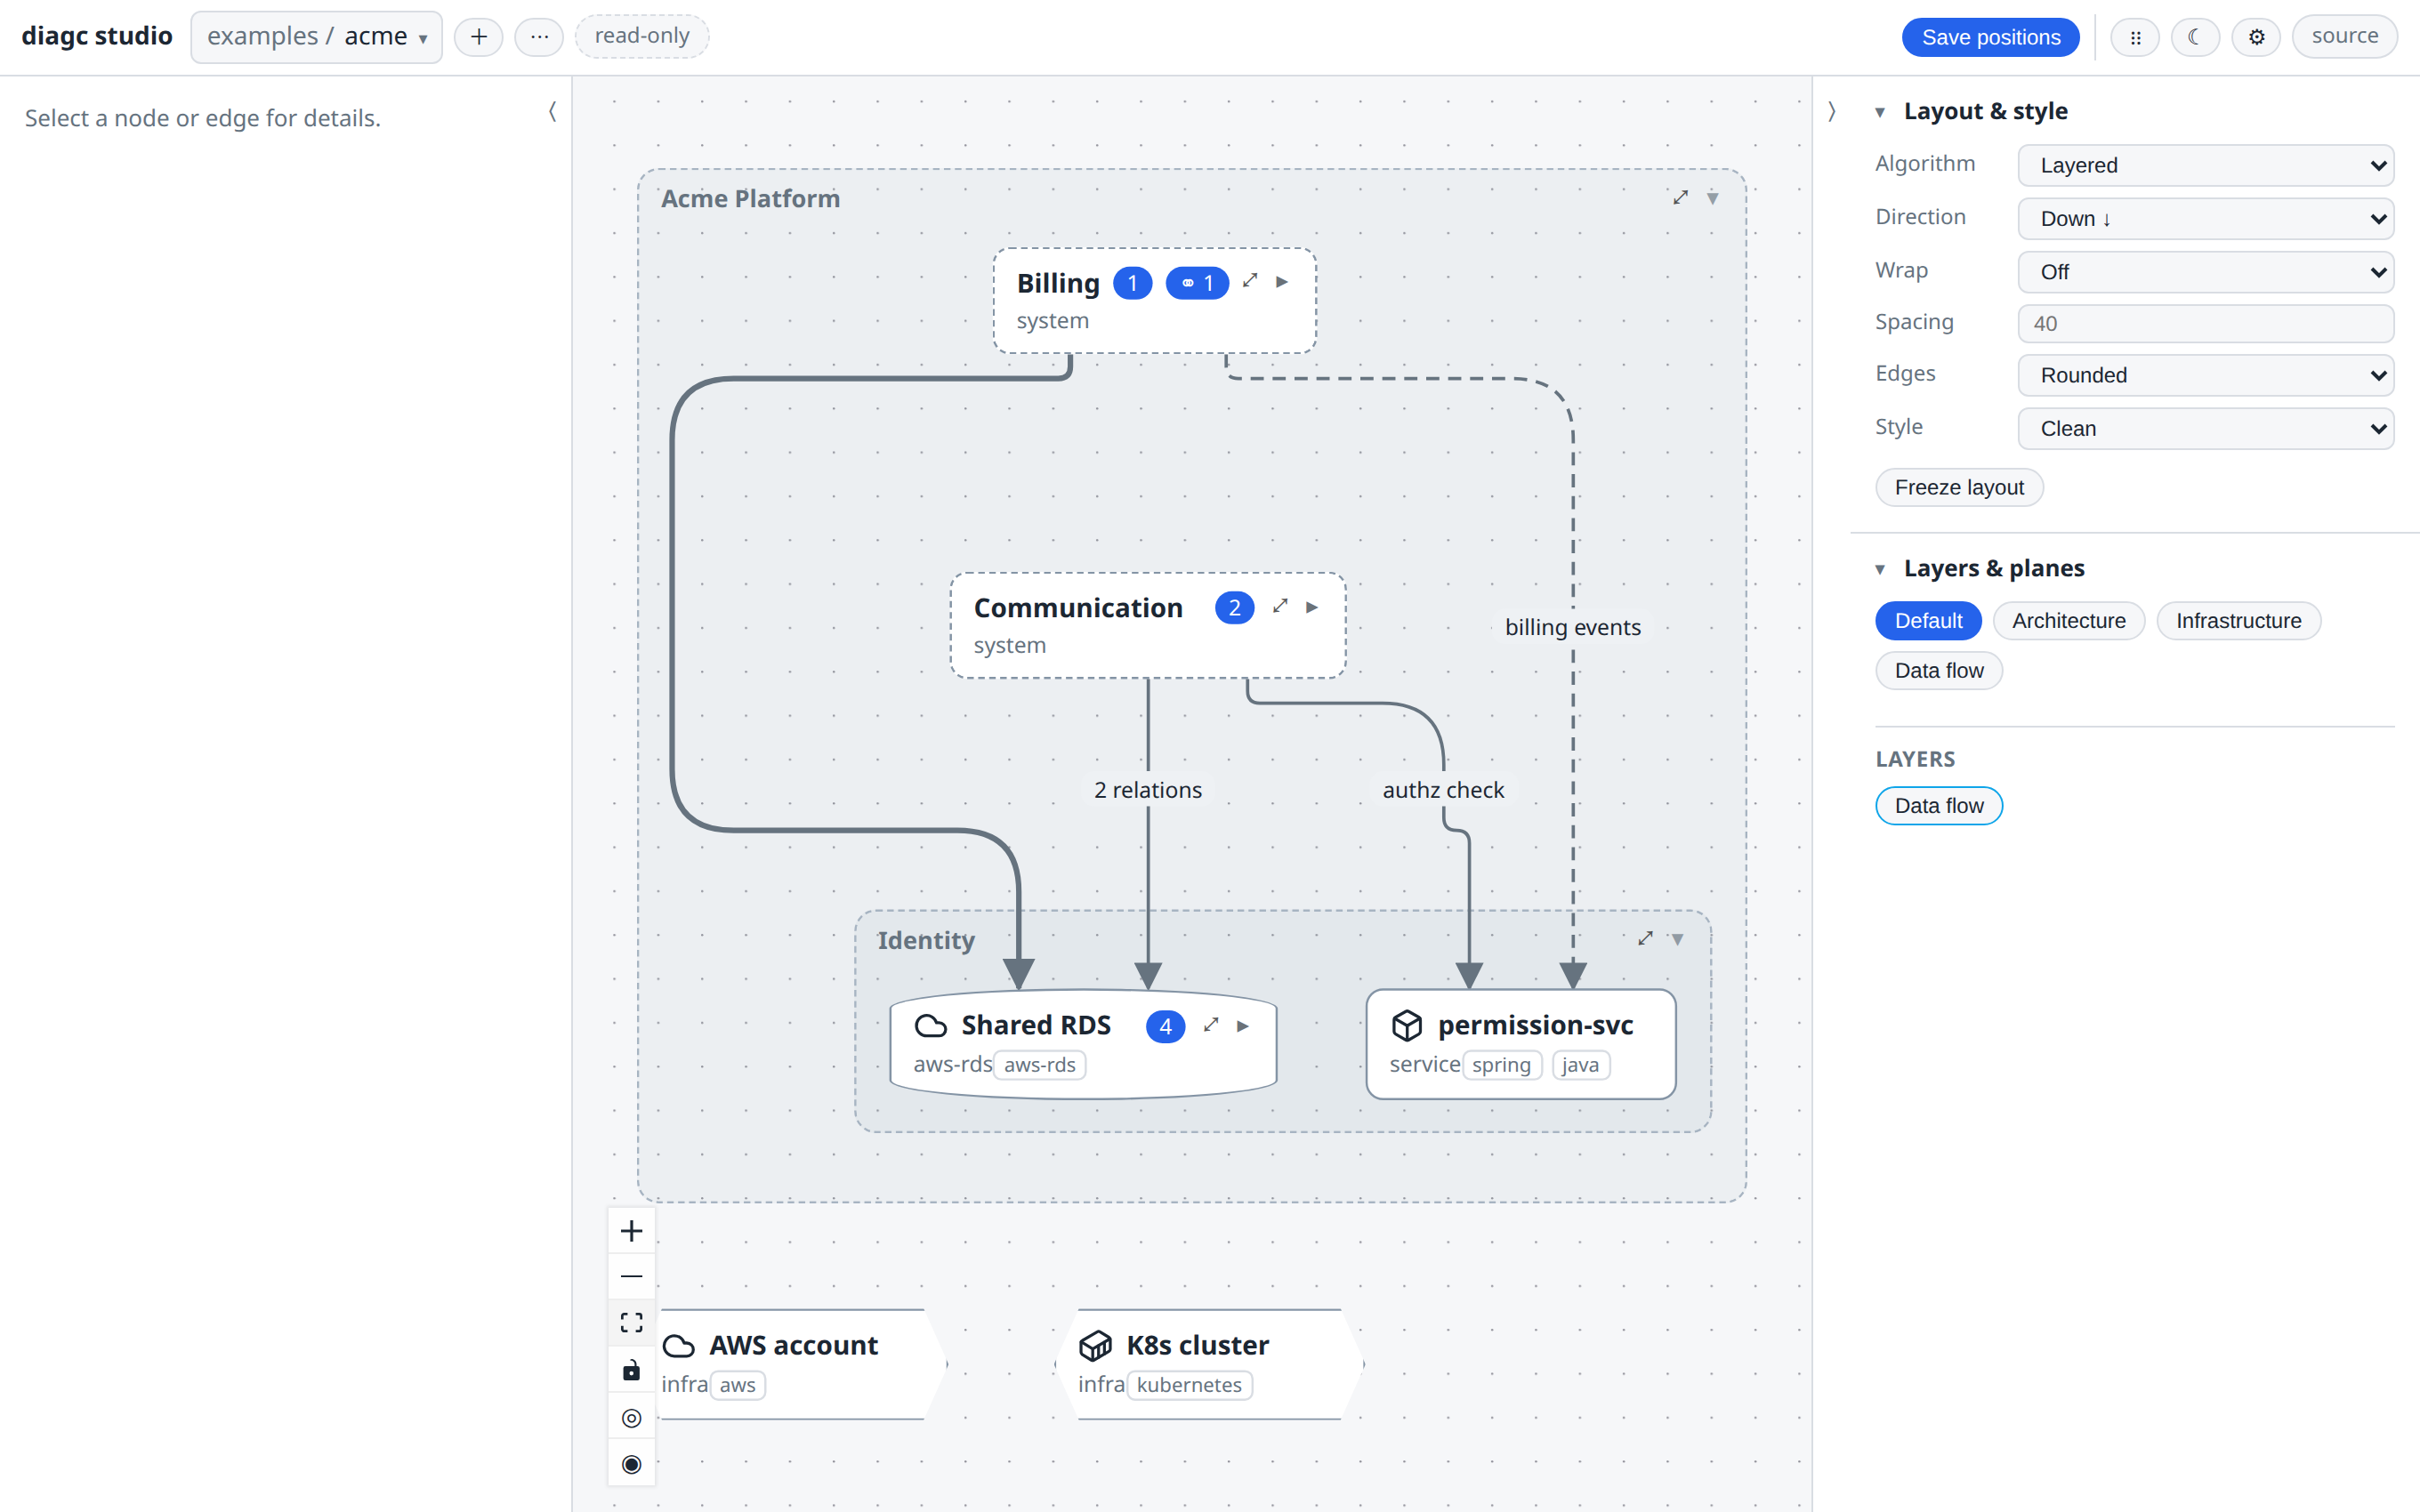Open the Direction dropdown
Viewport: 2420px width, 1512px height.
pyautogui.click(x=2205, y=218)
